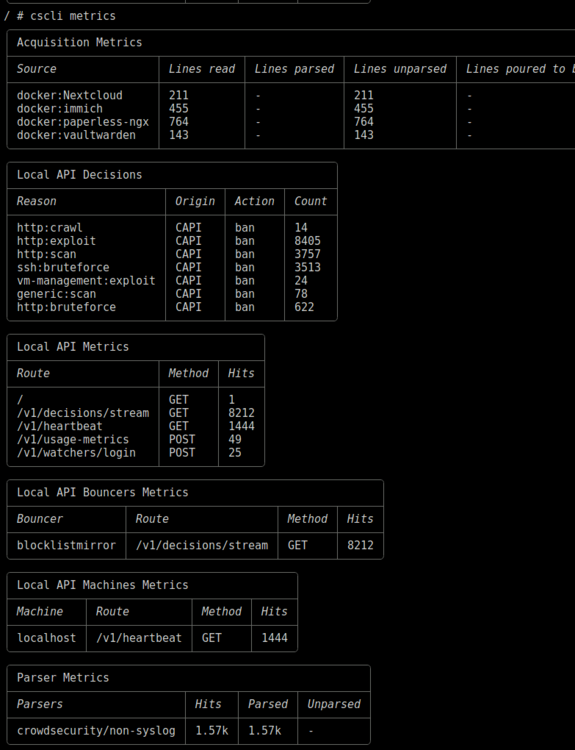Select the 'generic:scan' reason

[56, 294]
